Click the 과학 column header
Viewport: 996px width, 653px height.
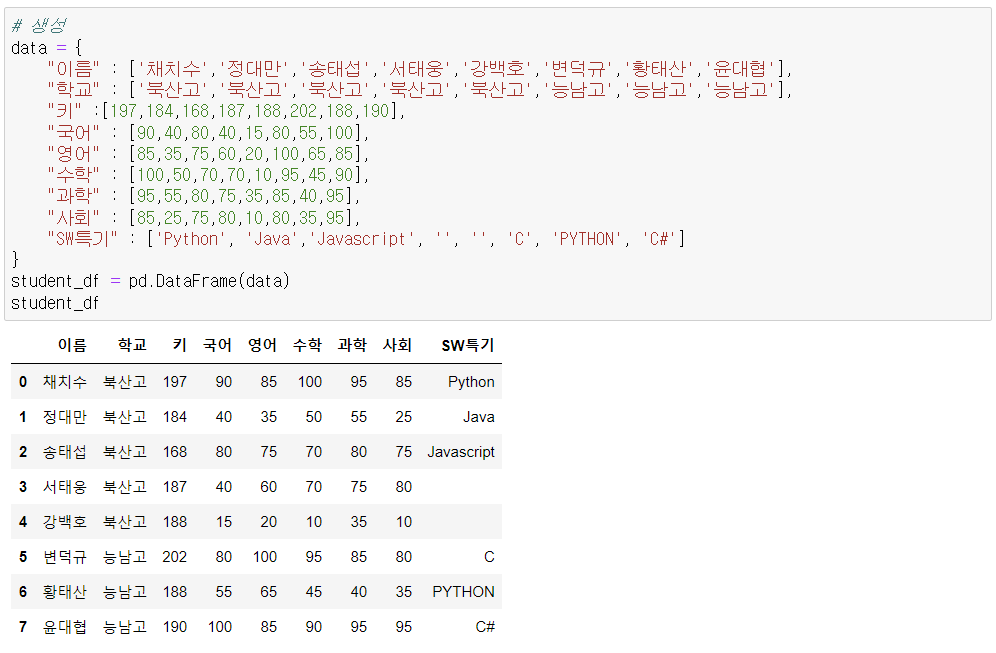[x=353, y=346]
